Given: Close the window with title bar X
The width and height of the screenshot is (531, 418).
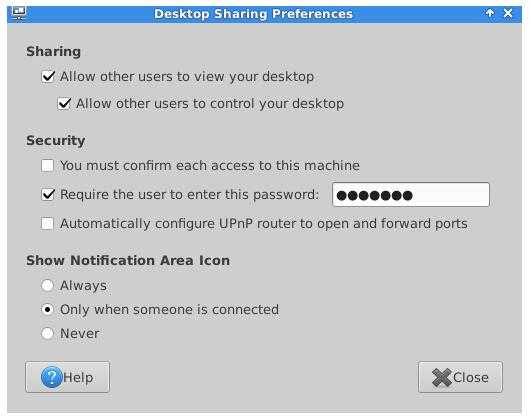Looking at the screenshot, I should tap(508, 13).
